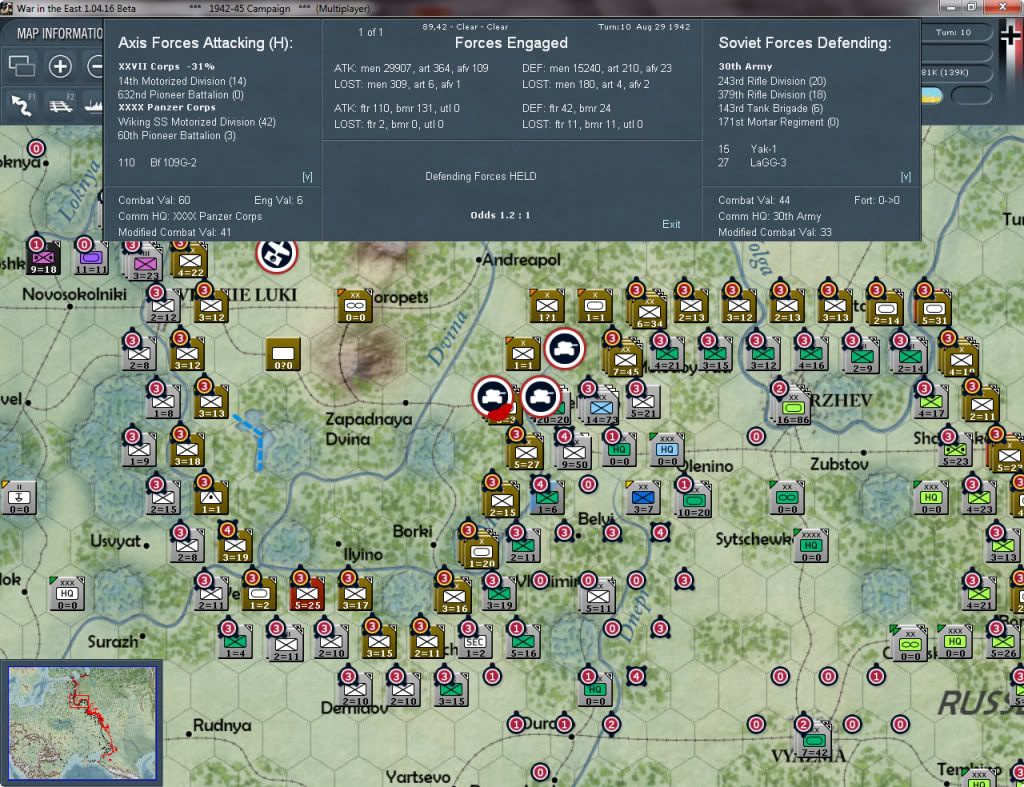Click the blue and yellow flag button
The width and height of the screenshot is (1024, 787).
click(933, 96)
